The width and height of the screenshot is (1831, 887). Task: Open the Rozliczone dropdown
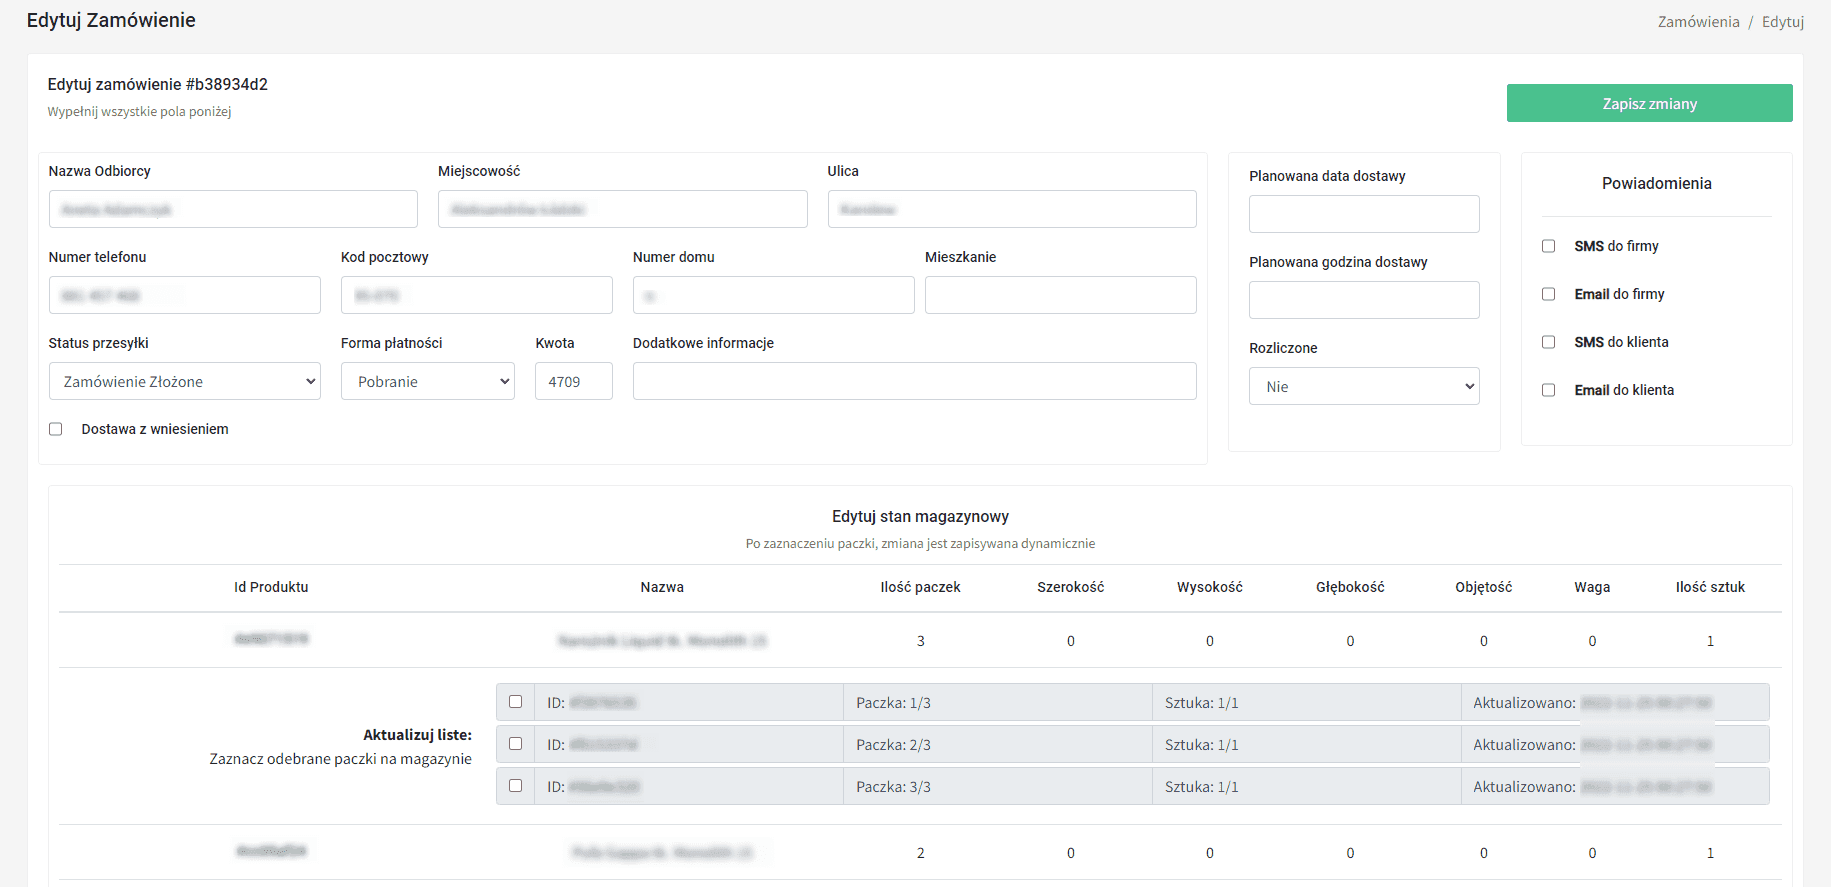pyautogui.click(x=1363, y=386)
